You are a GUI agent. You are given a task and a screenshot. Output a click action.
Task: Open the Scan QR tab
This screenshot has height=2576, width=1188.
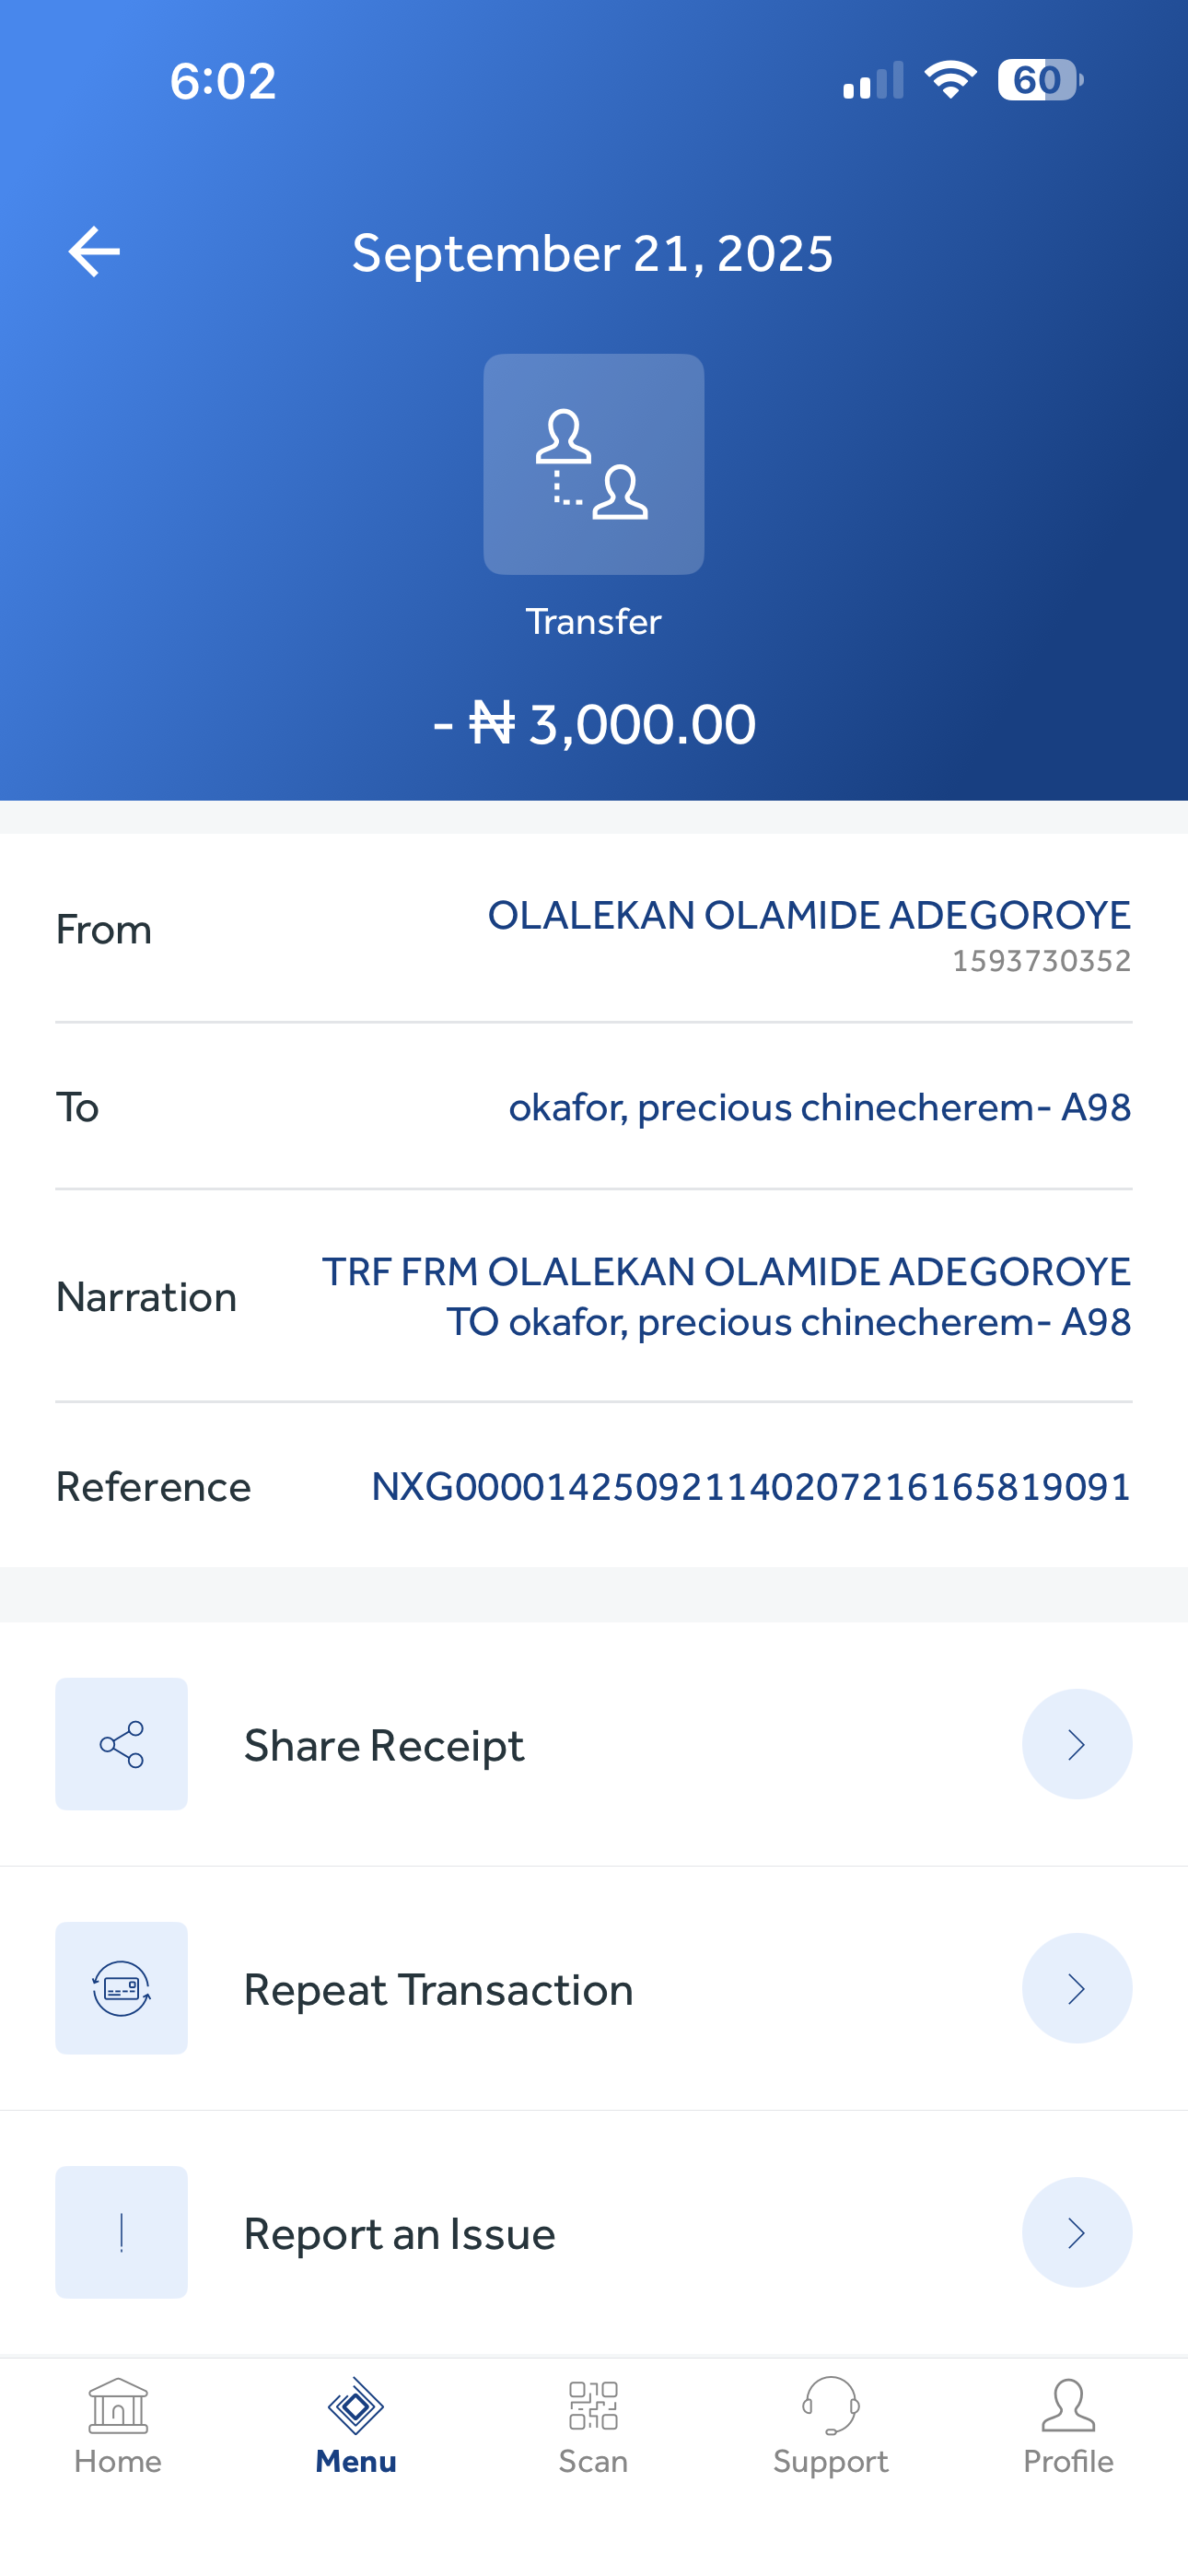coord(593,2426)
